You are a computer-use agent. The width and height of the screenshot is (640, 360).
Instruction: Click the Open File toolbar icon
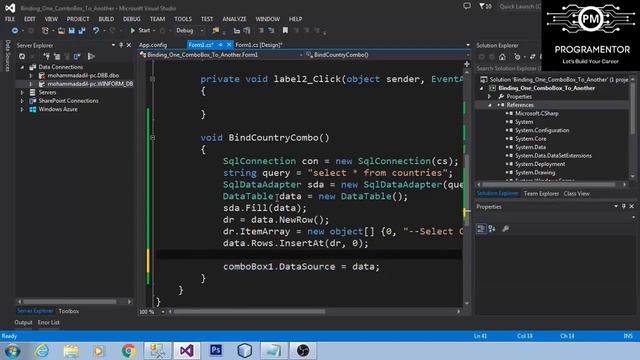pyautogui.click(x=61, y=31)
